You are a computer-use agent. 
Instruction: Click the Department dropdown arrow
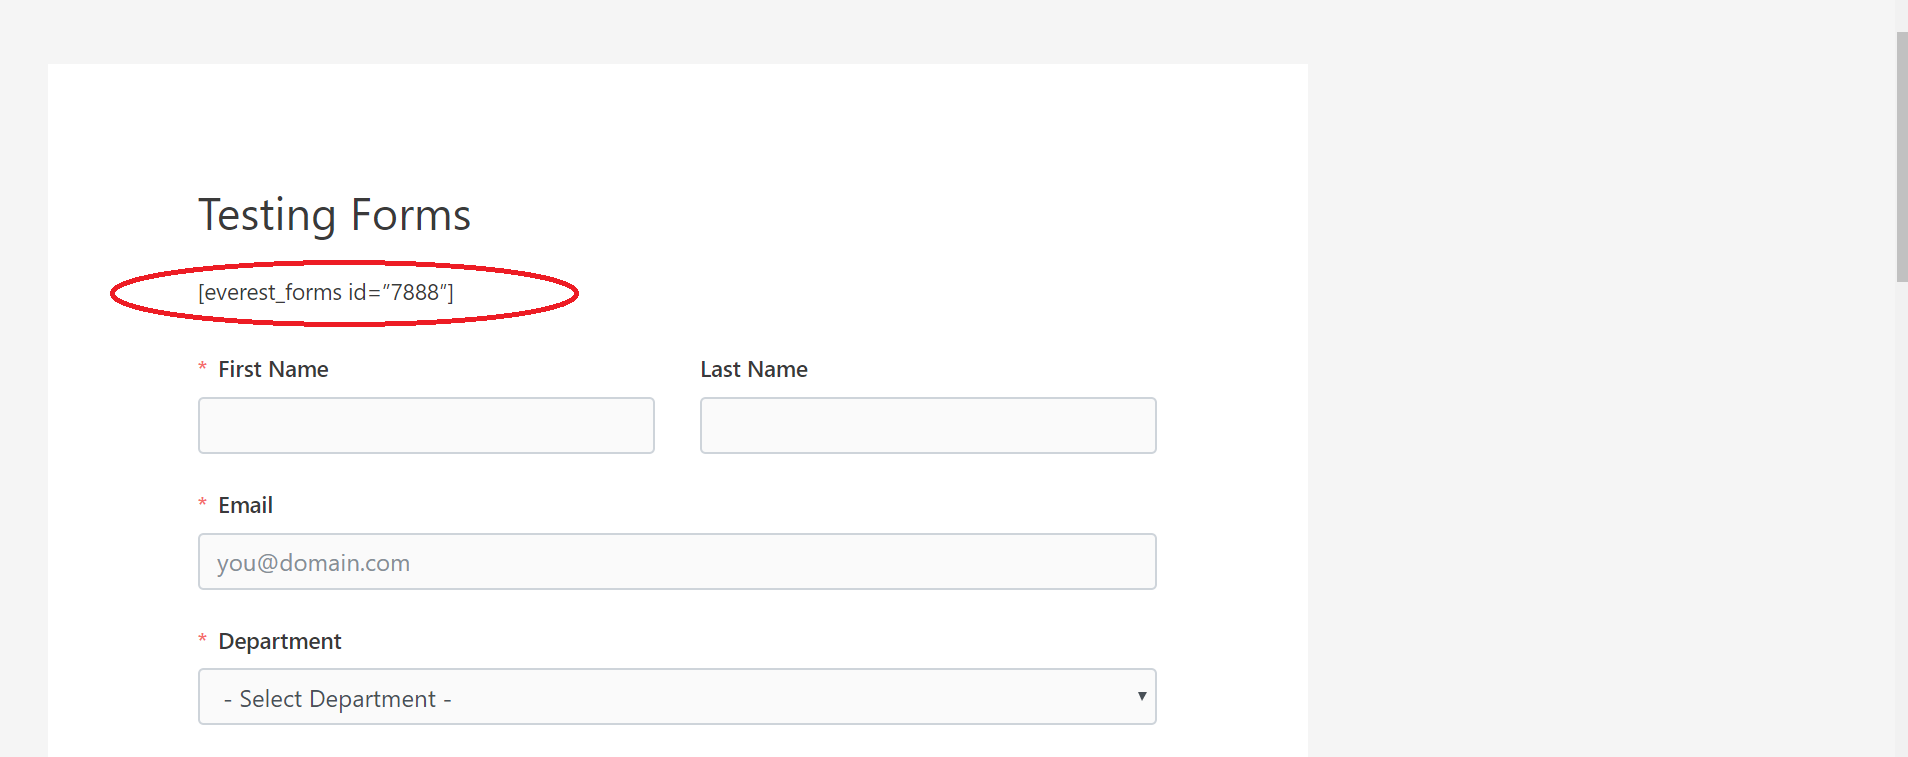(x=1142, y=696)
